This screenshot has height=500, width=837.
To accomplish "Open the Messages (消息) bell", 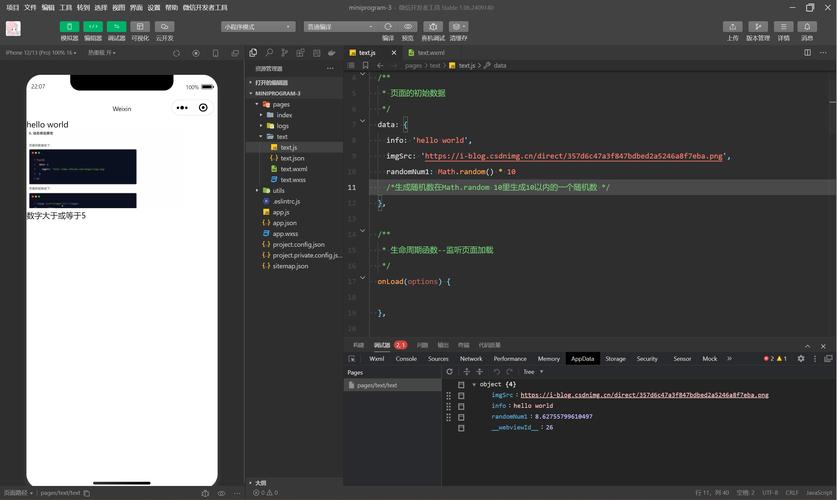I will (x=807, y=27).
